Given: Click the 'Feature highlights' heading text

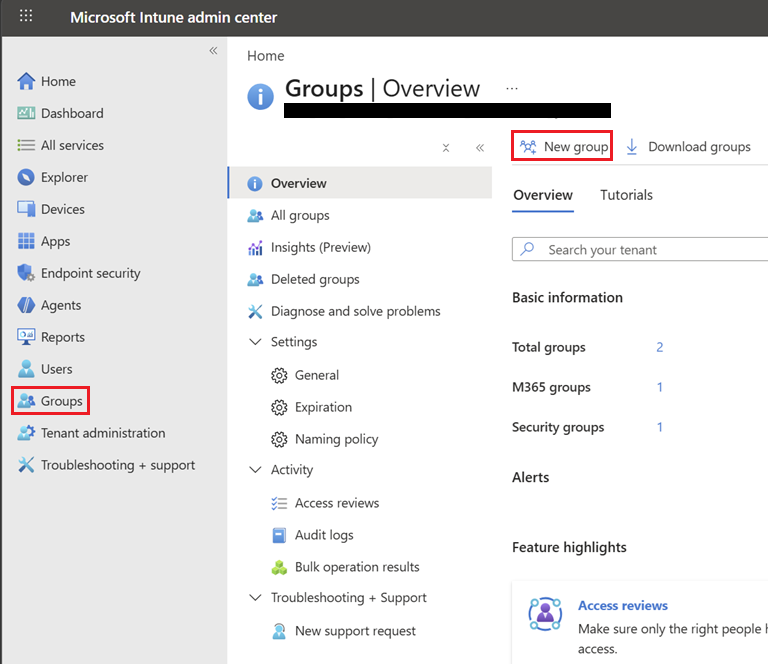Looking at the screenshot, I should (569, 547).
